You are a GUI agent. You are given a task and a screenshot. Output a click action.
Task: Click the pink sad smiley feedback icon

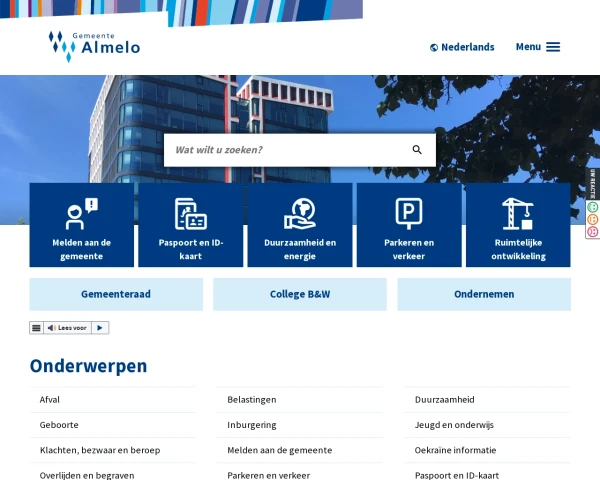pyautogui.click(x=593, y=232)
